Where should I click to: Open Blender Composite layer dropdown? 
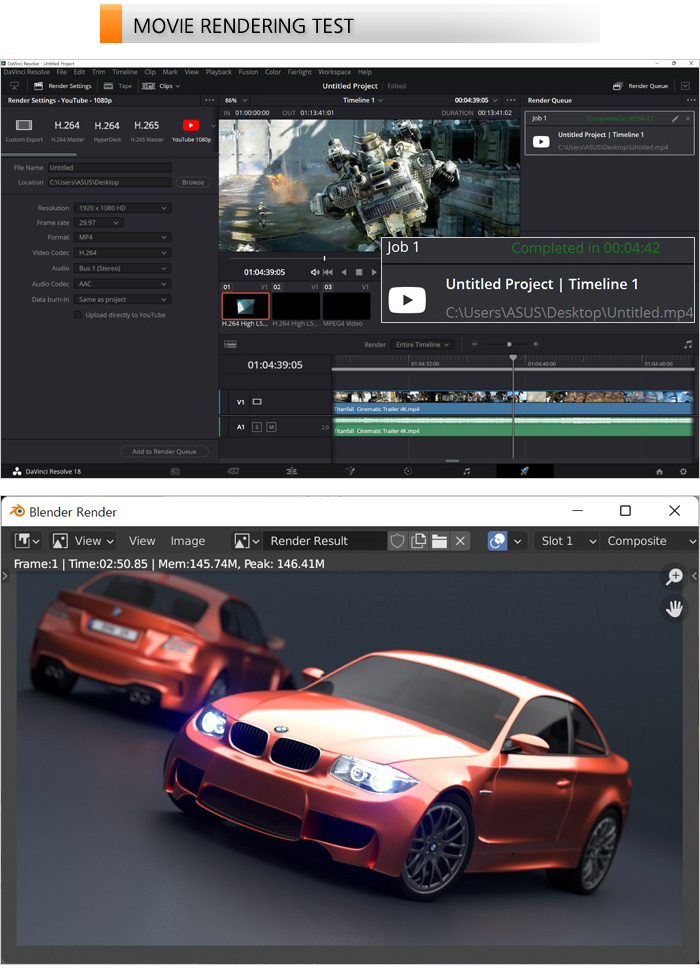point(649,541)
